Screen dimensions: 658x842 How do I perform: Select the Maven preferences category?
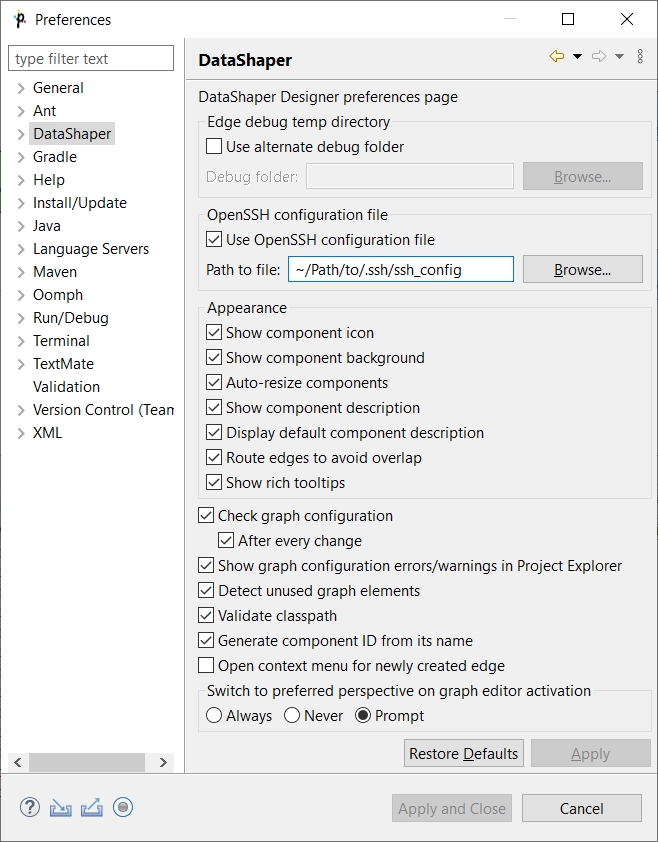(55, 272)
